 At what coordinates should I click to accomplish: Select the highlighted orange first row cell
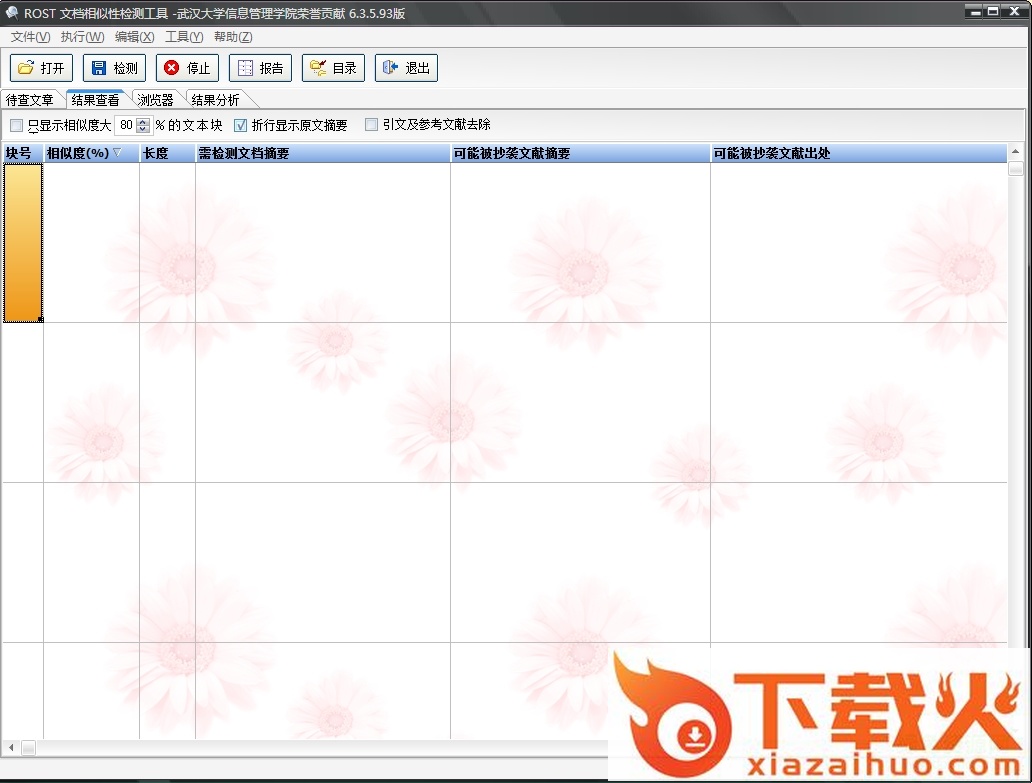pyautogui.click(x=23, y=242)
